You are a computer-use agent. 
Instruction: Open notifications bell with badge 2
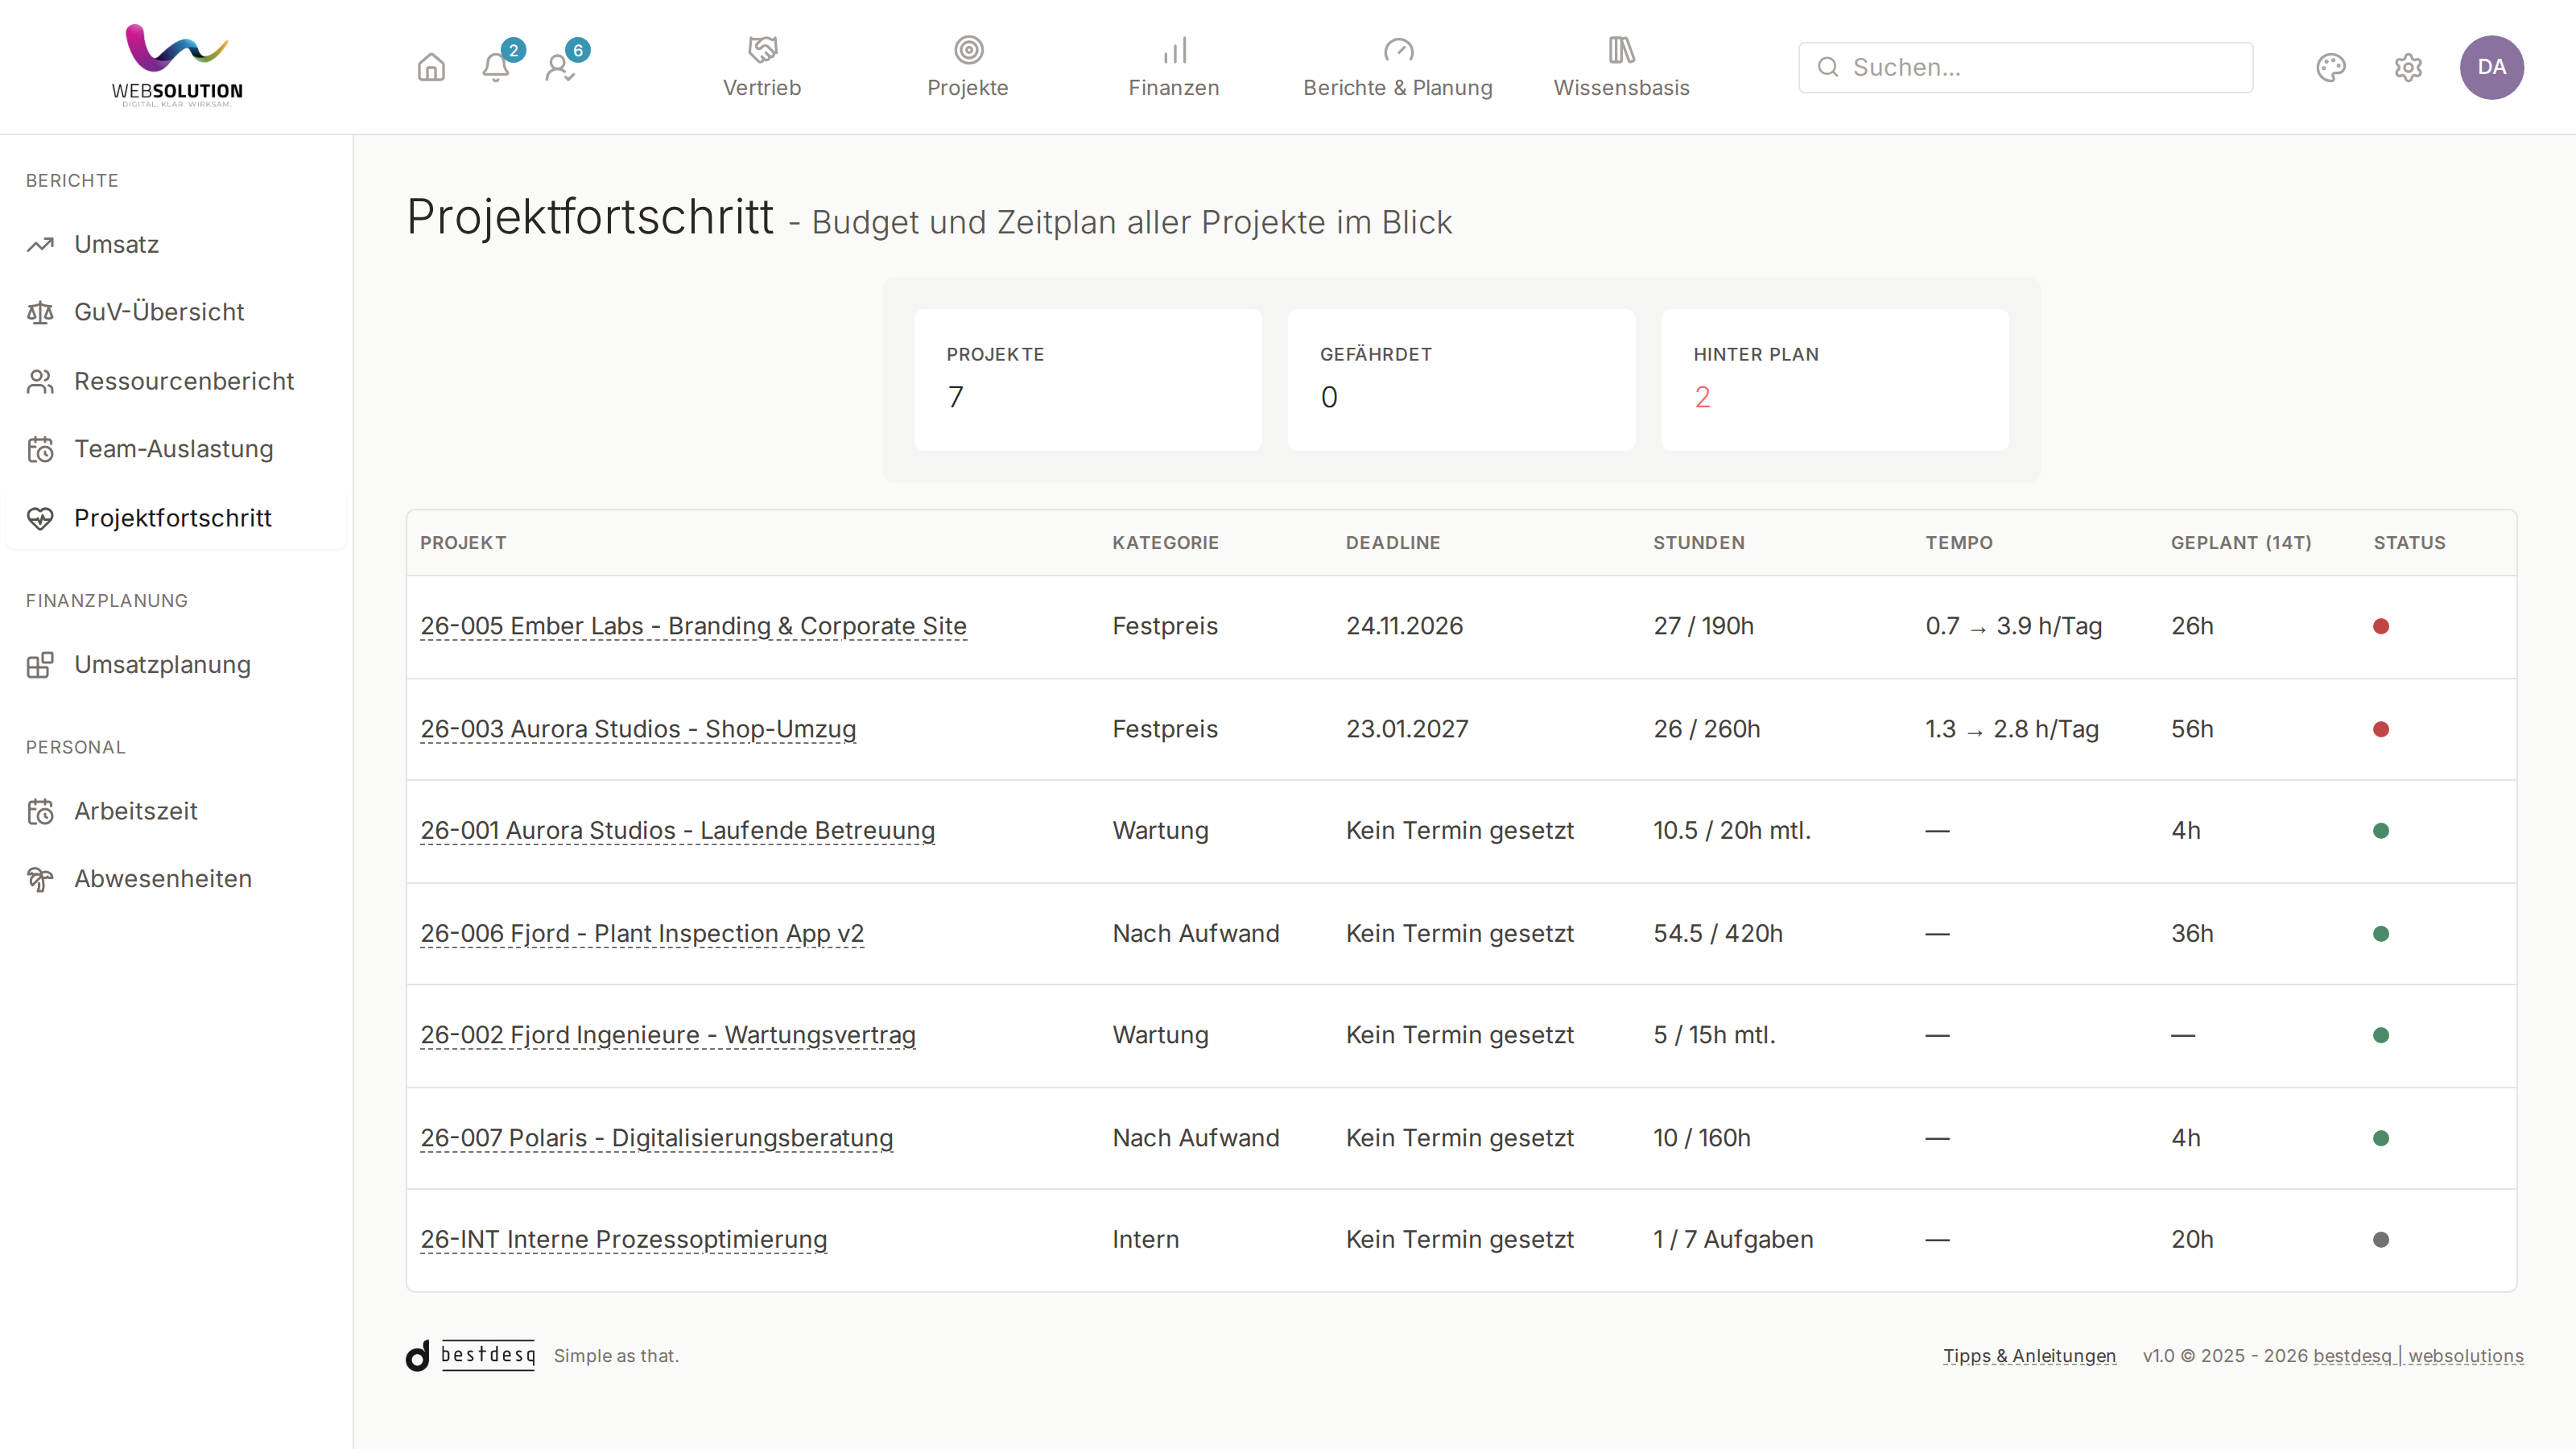(x=496, y=67)
